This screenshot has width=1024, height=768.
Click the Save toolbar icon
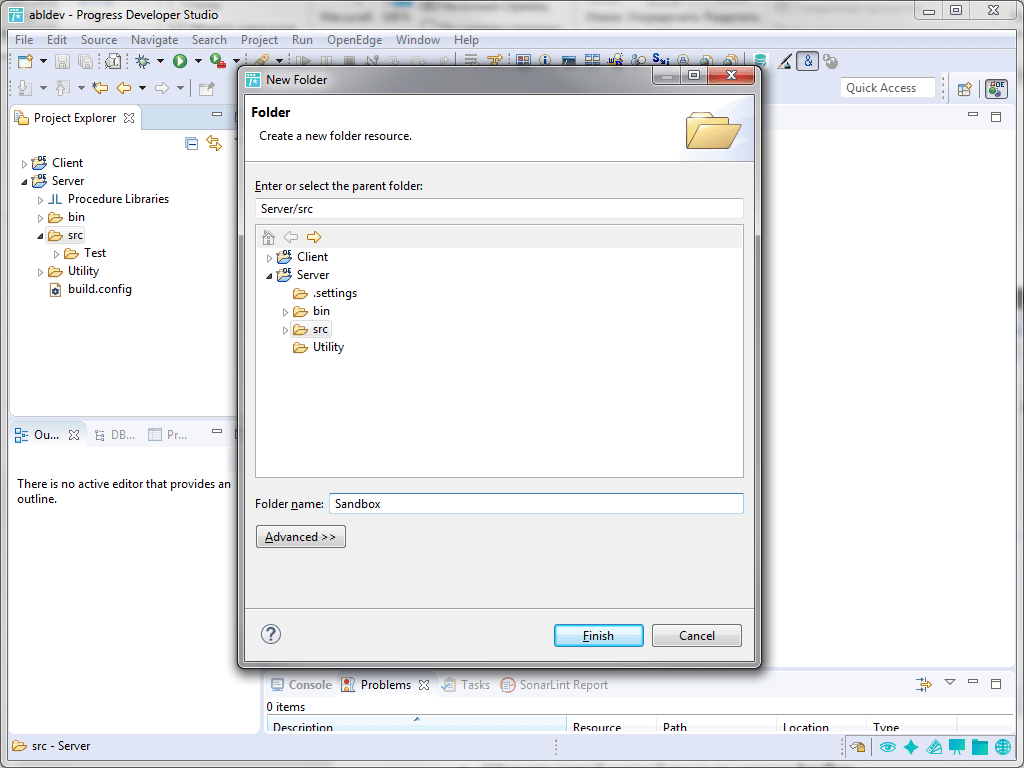pyautogui.click(x=62, y=61)
